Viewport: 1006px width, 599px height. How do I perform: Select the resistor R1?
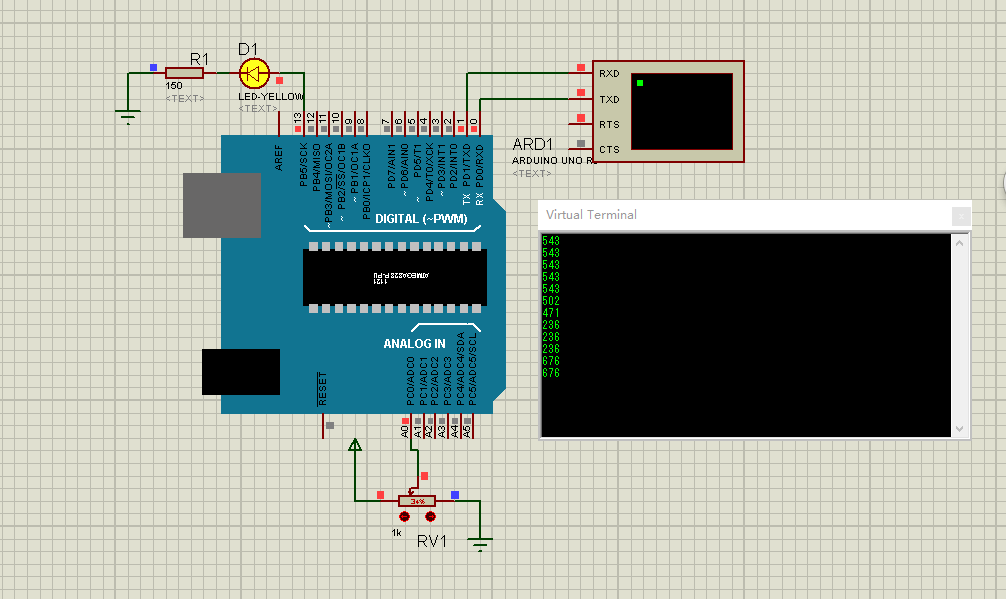point(184,72)
